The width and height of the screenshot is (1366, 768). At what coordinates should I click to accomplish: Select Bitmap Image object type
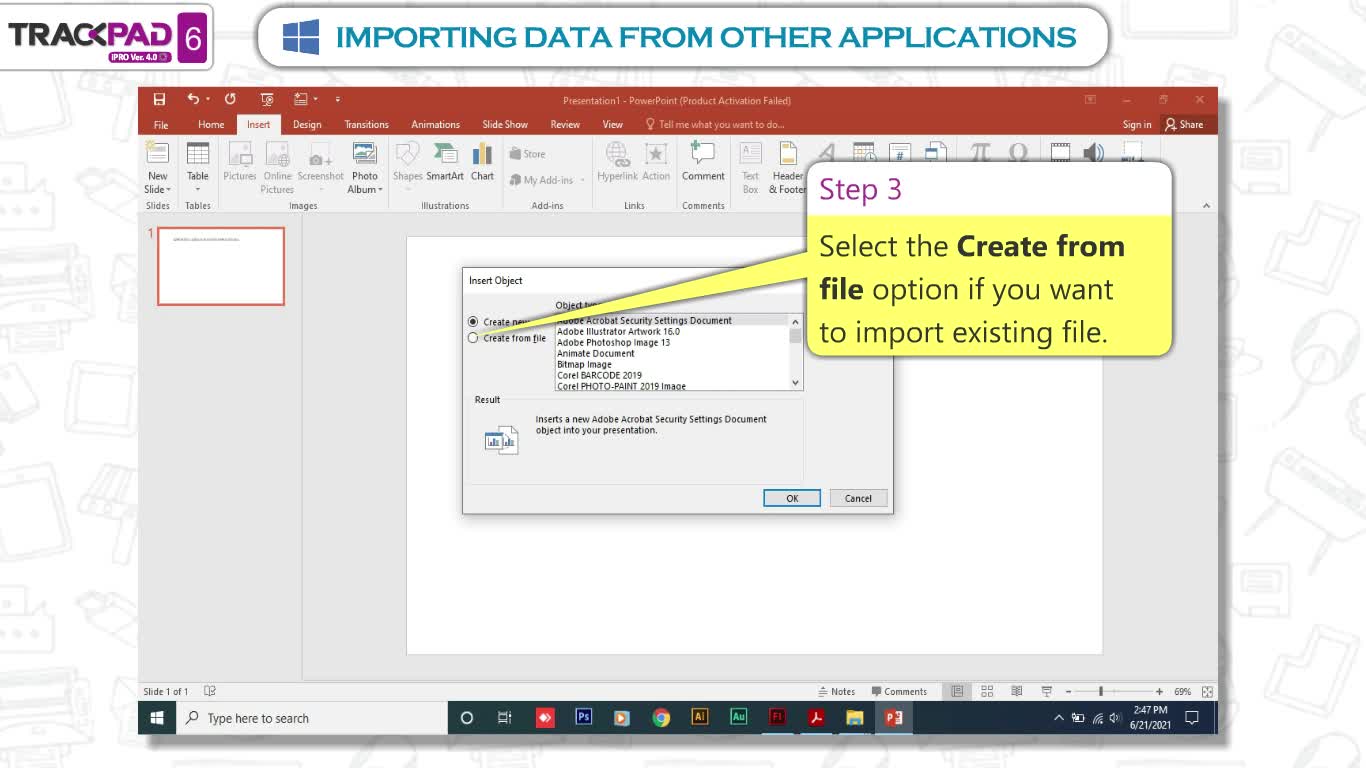click(584, 365)
